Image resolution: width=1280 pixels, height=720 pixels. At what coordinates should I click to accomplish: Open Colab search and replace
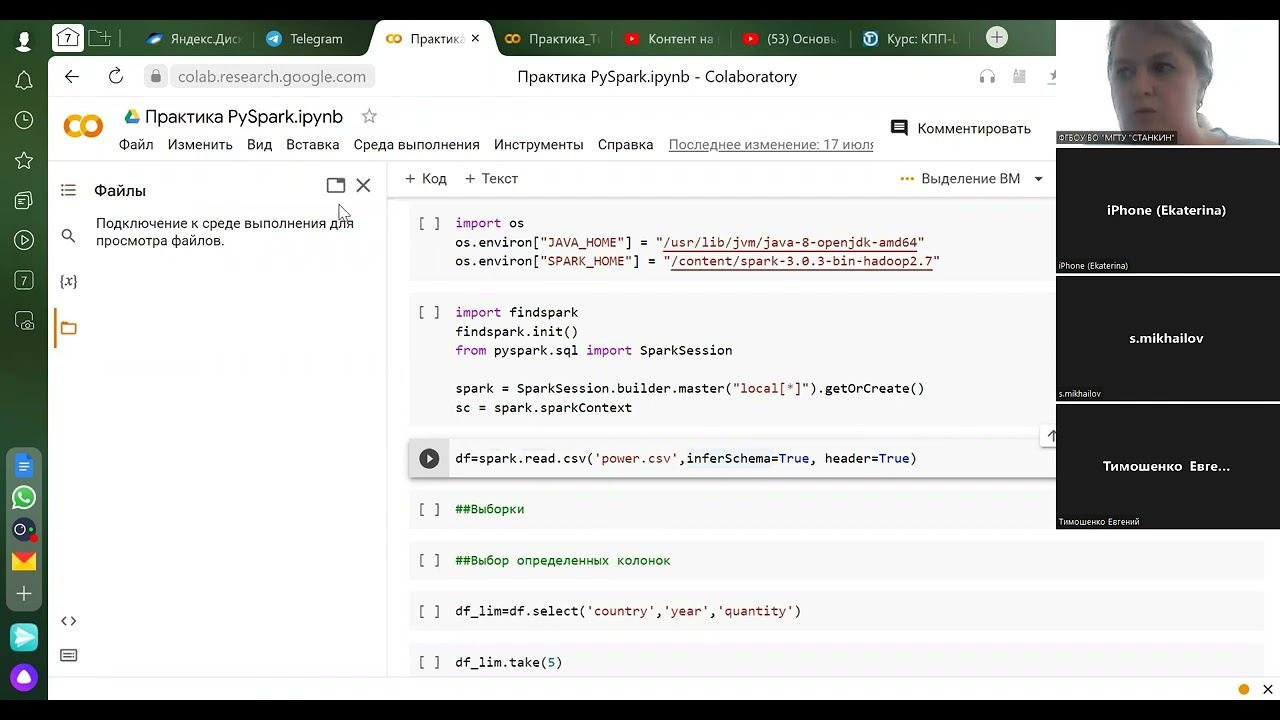point(68,236)
